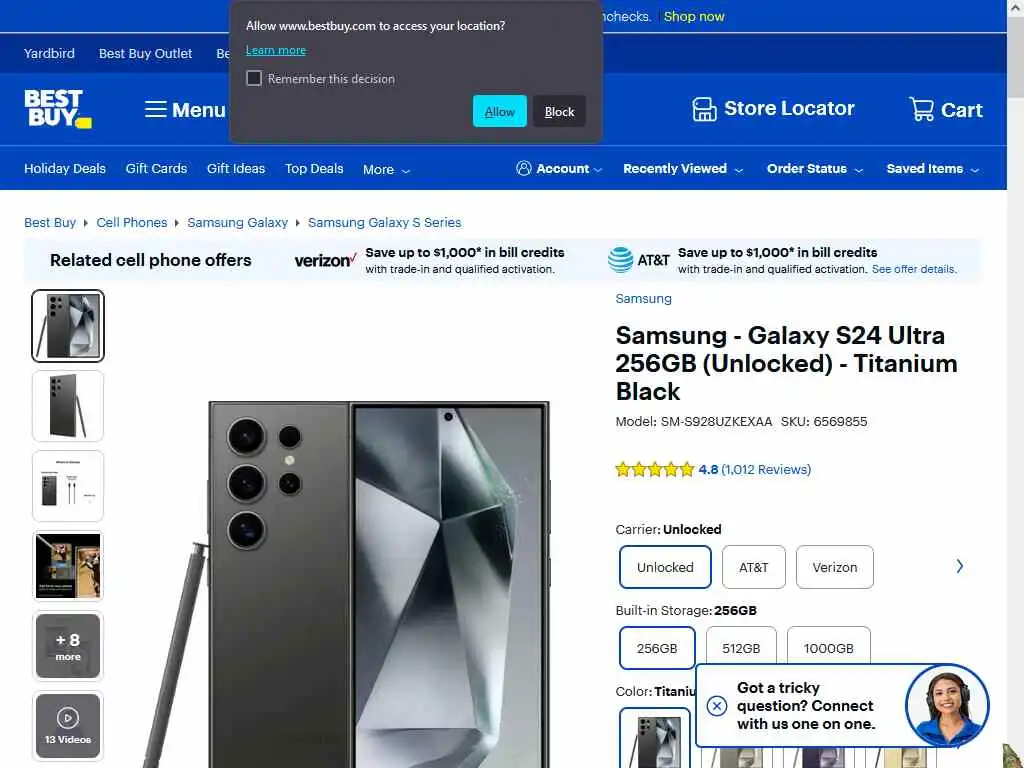Click the Account person icon
The image size is (1024, 768).
tap(523, 168)
